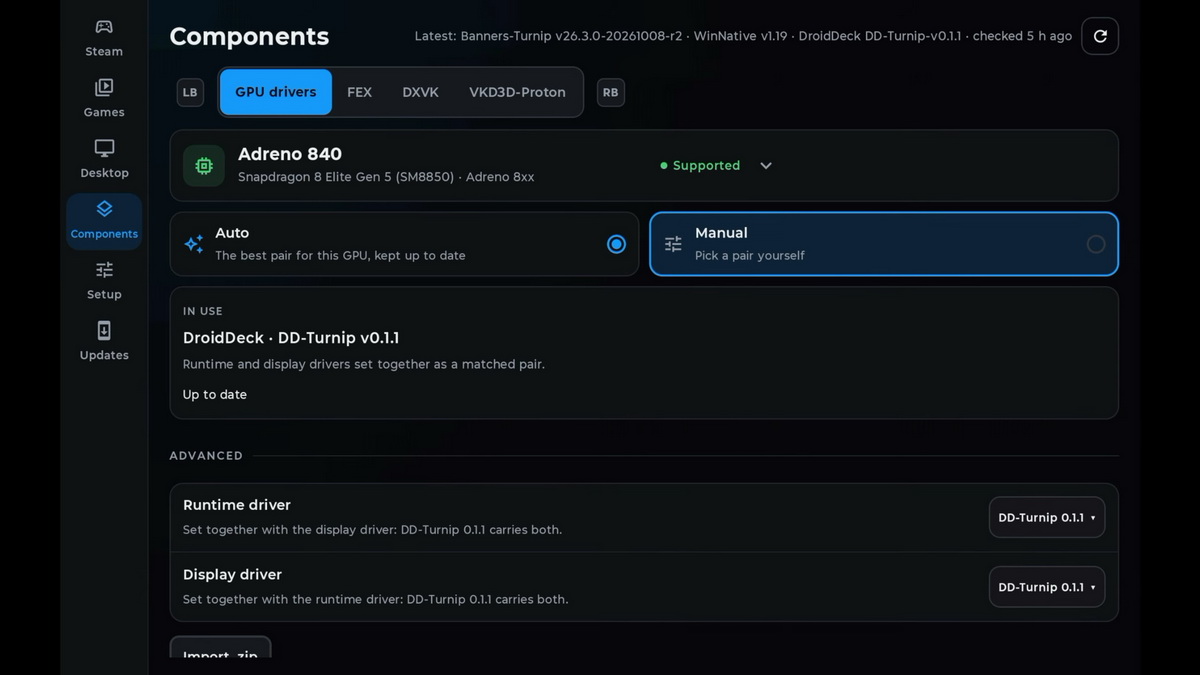Open the Display driver DD-Turnip dropdown
The width and height of the screenshot is (1200, 675).
coord(1047,587)
